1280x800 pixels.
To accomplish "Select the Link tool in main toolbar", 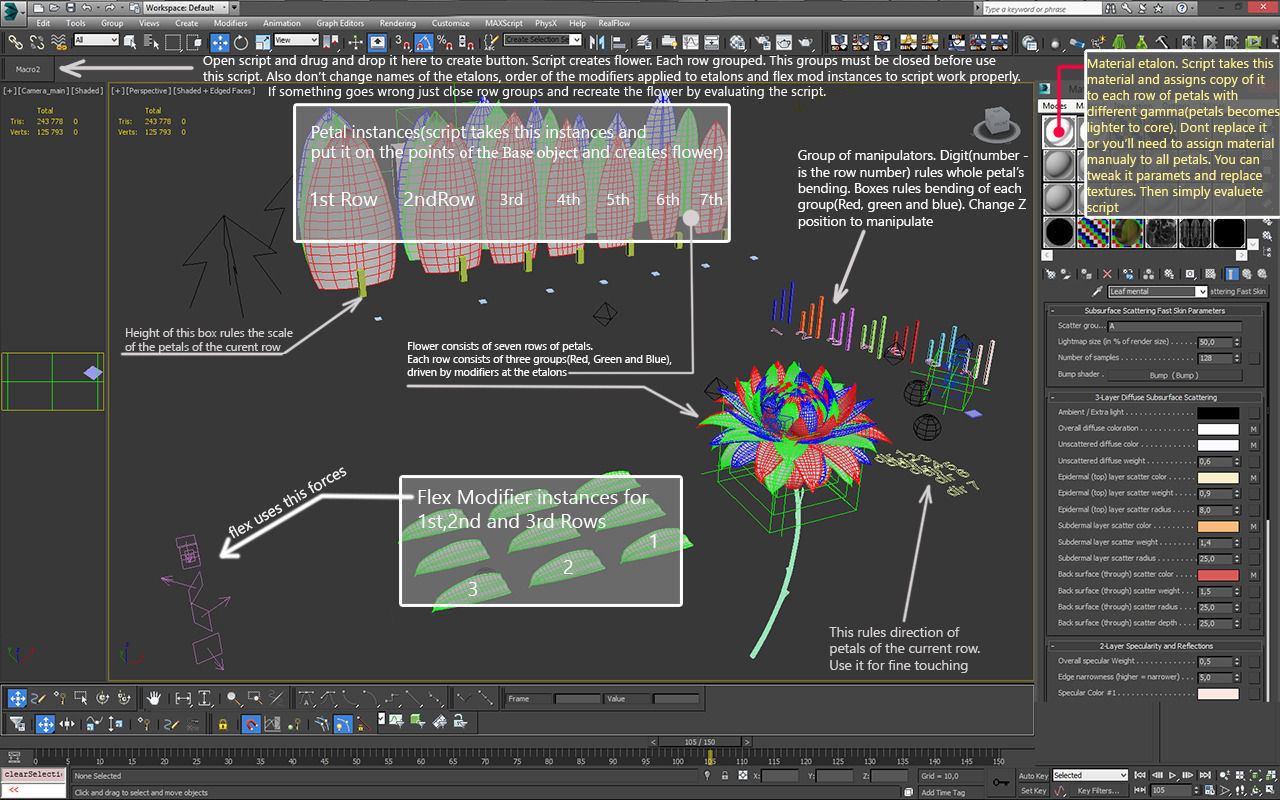I will coord(15,42).
